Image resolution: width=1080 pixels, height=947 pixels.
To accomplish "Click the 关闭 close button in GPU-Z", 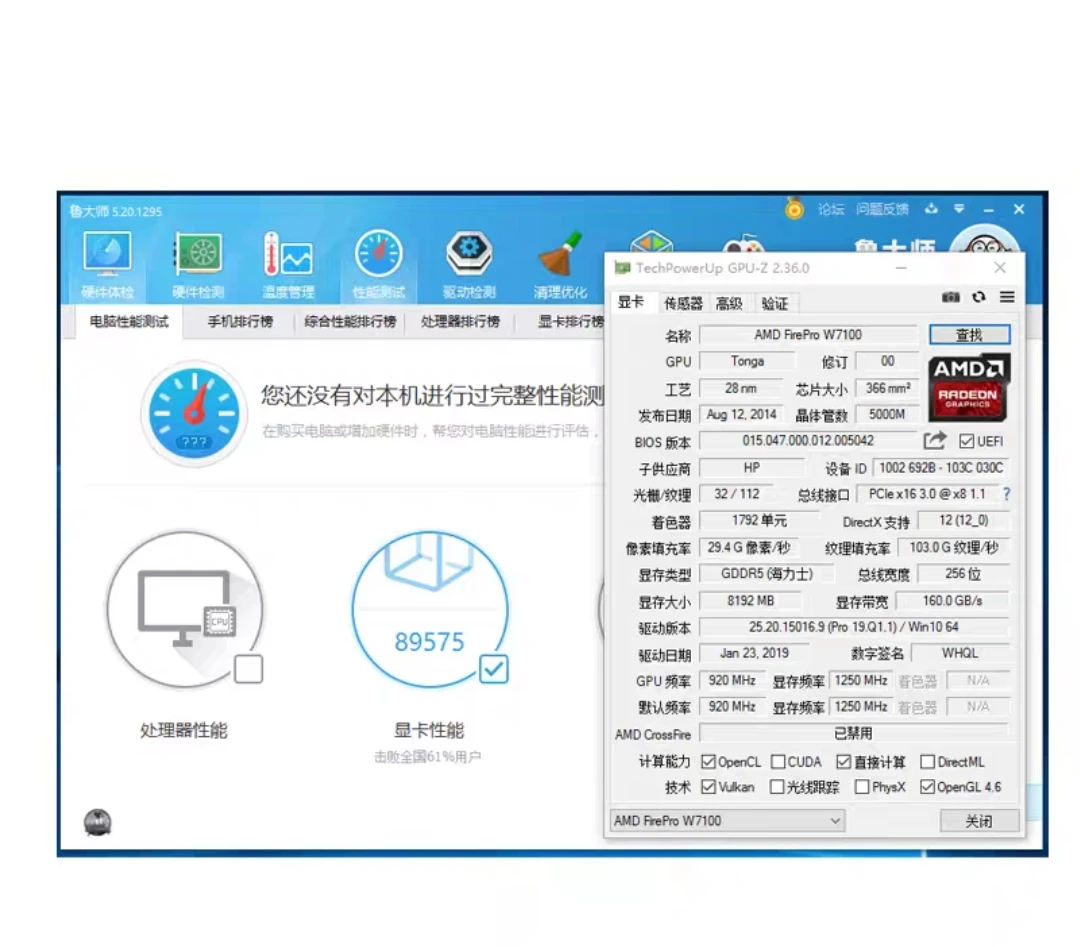I will click(x=979, y=820).
